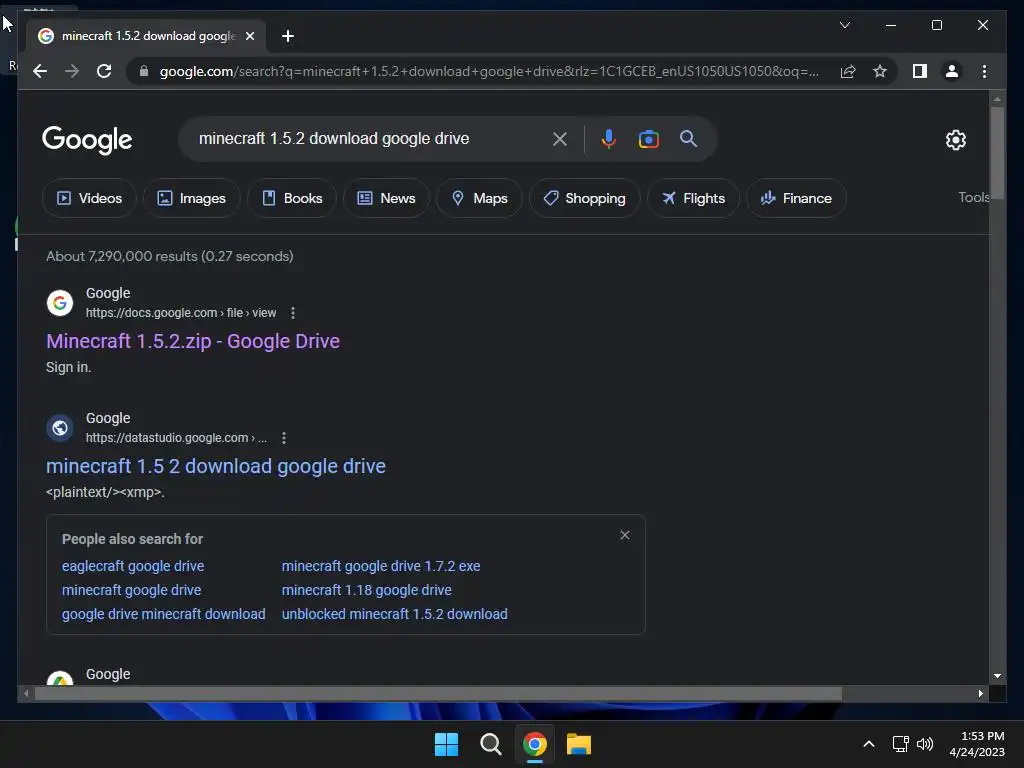Click the Chrome taskbar icon
This screenshot has height=768, width=1024.
click(534, 744)
